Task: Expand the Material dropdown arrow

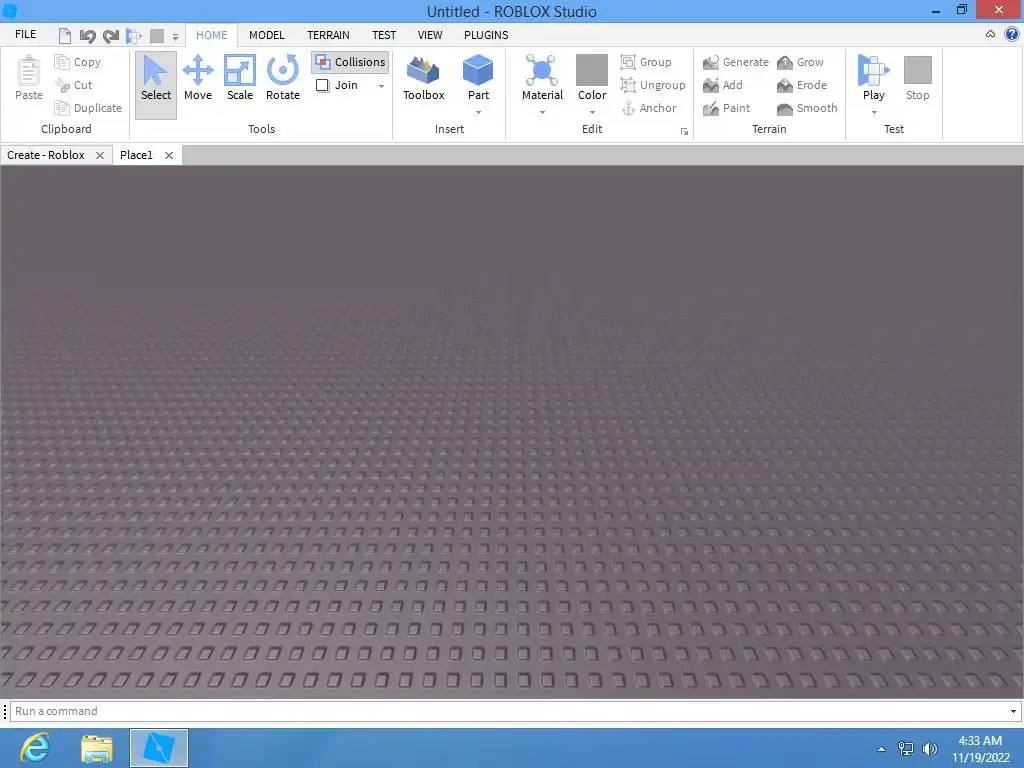Action: [542, 112]
